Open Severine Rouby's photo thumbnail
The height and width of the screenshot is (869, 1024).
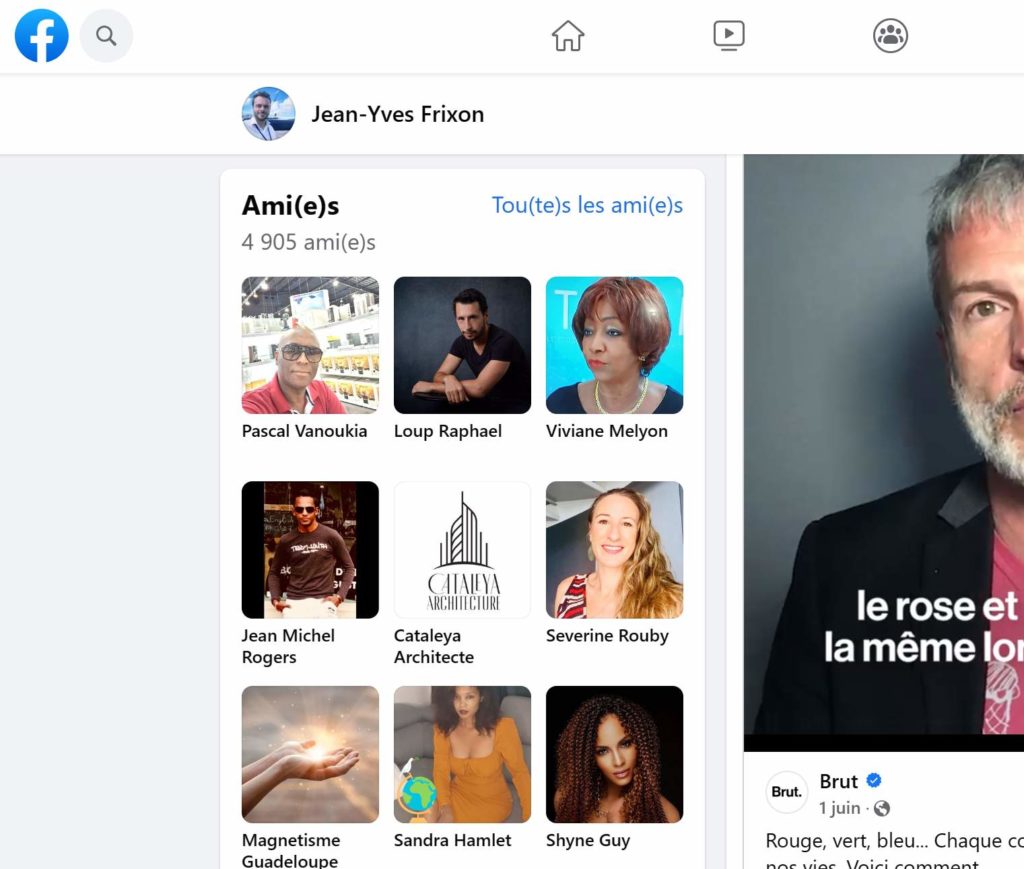point(615,550)
